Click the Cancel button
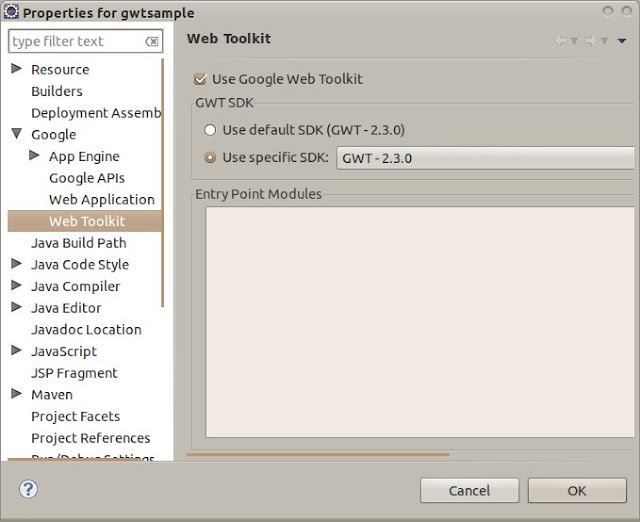Image resolution: width=640 pixels, height=522 pixels. [x=469, y=490]
